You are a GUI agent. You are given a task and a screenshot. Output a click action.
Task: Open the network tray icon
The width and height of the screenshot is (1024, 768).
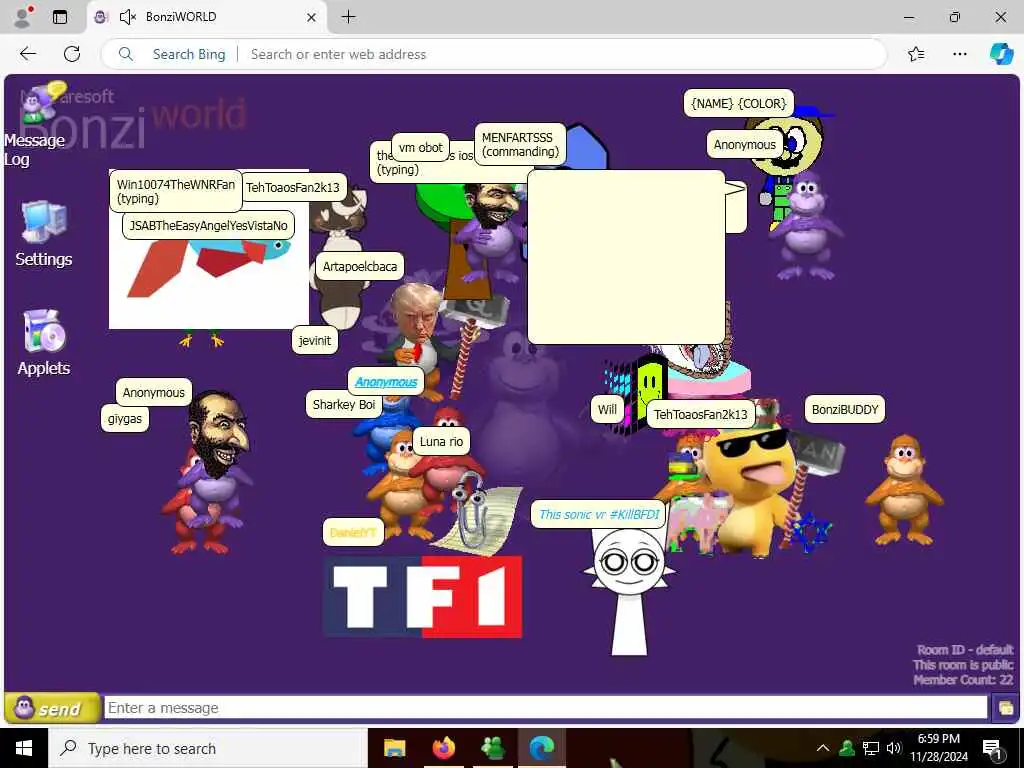click(871, 748)
